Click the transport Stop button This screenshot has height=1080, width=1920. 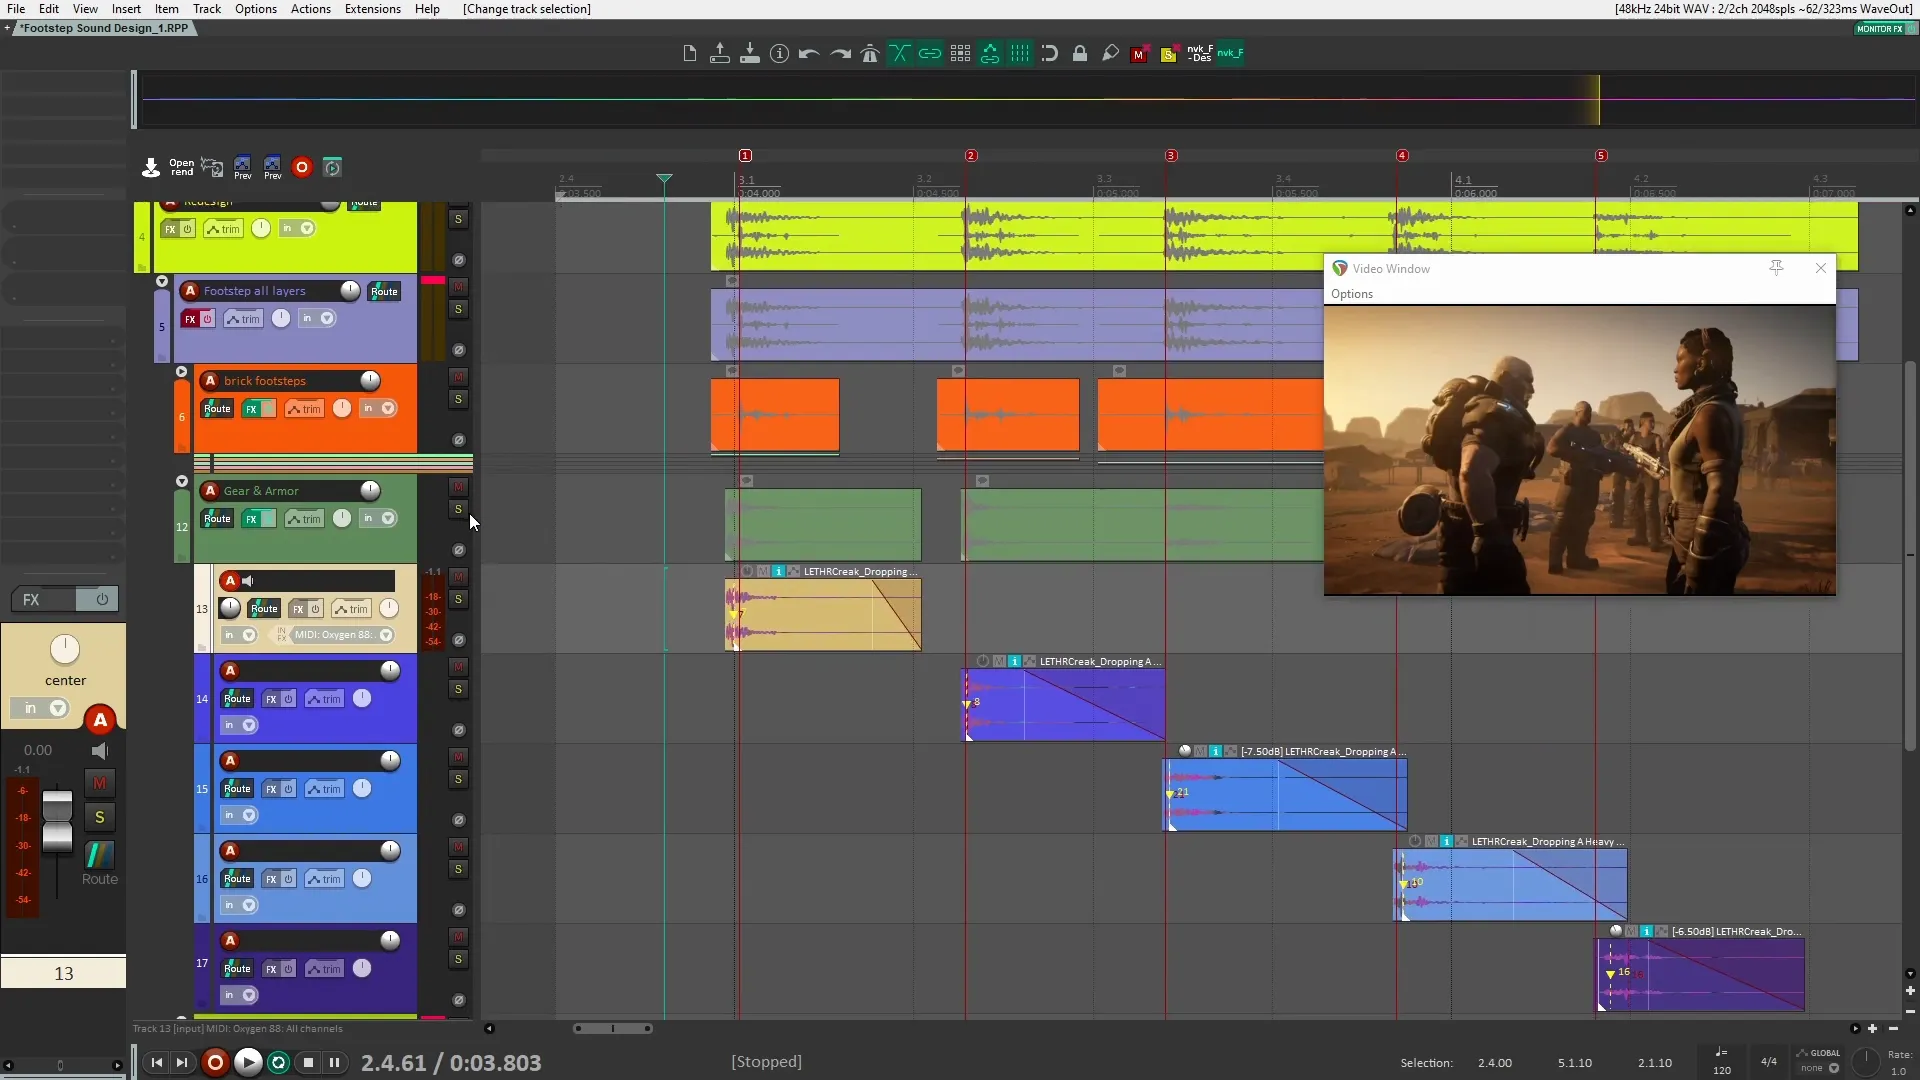309,1062
